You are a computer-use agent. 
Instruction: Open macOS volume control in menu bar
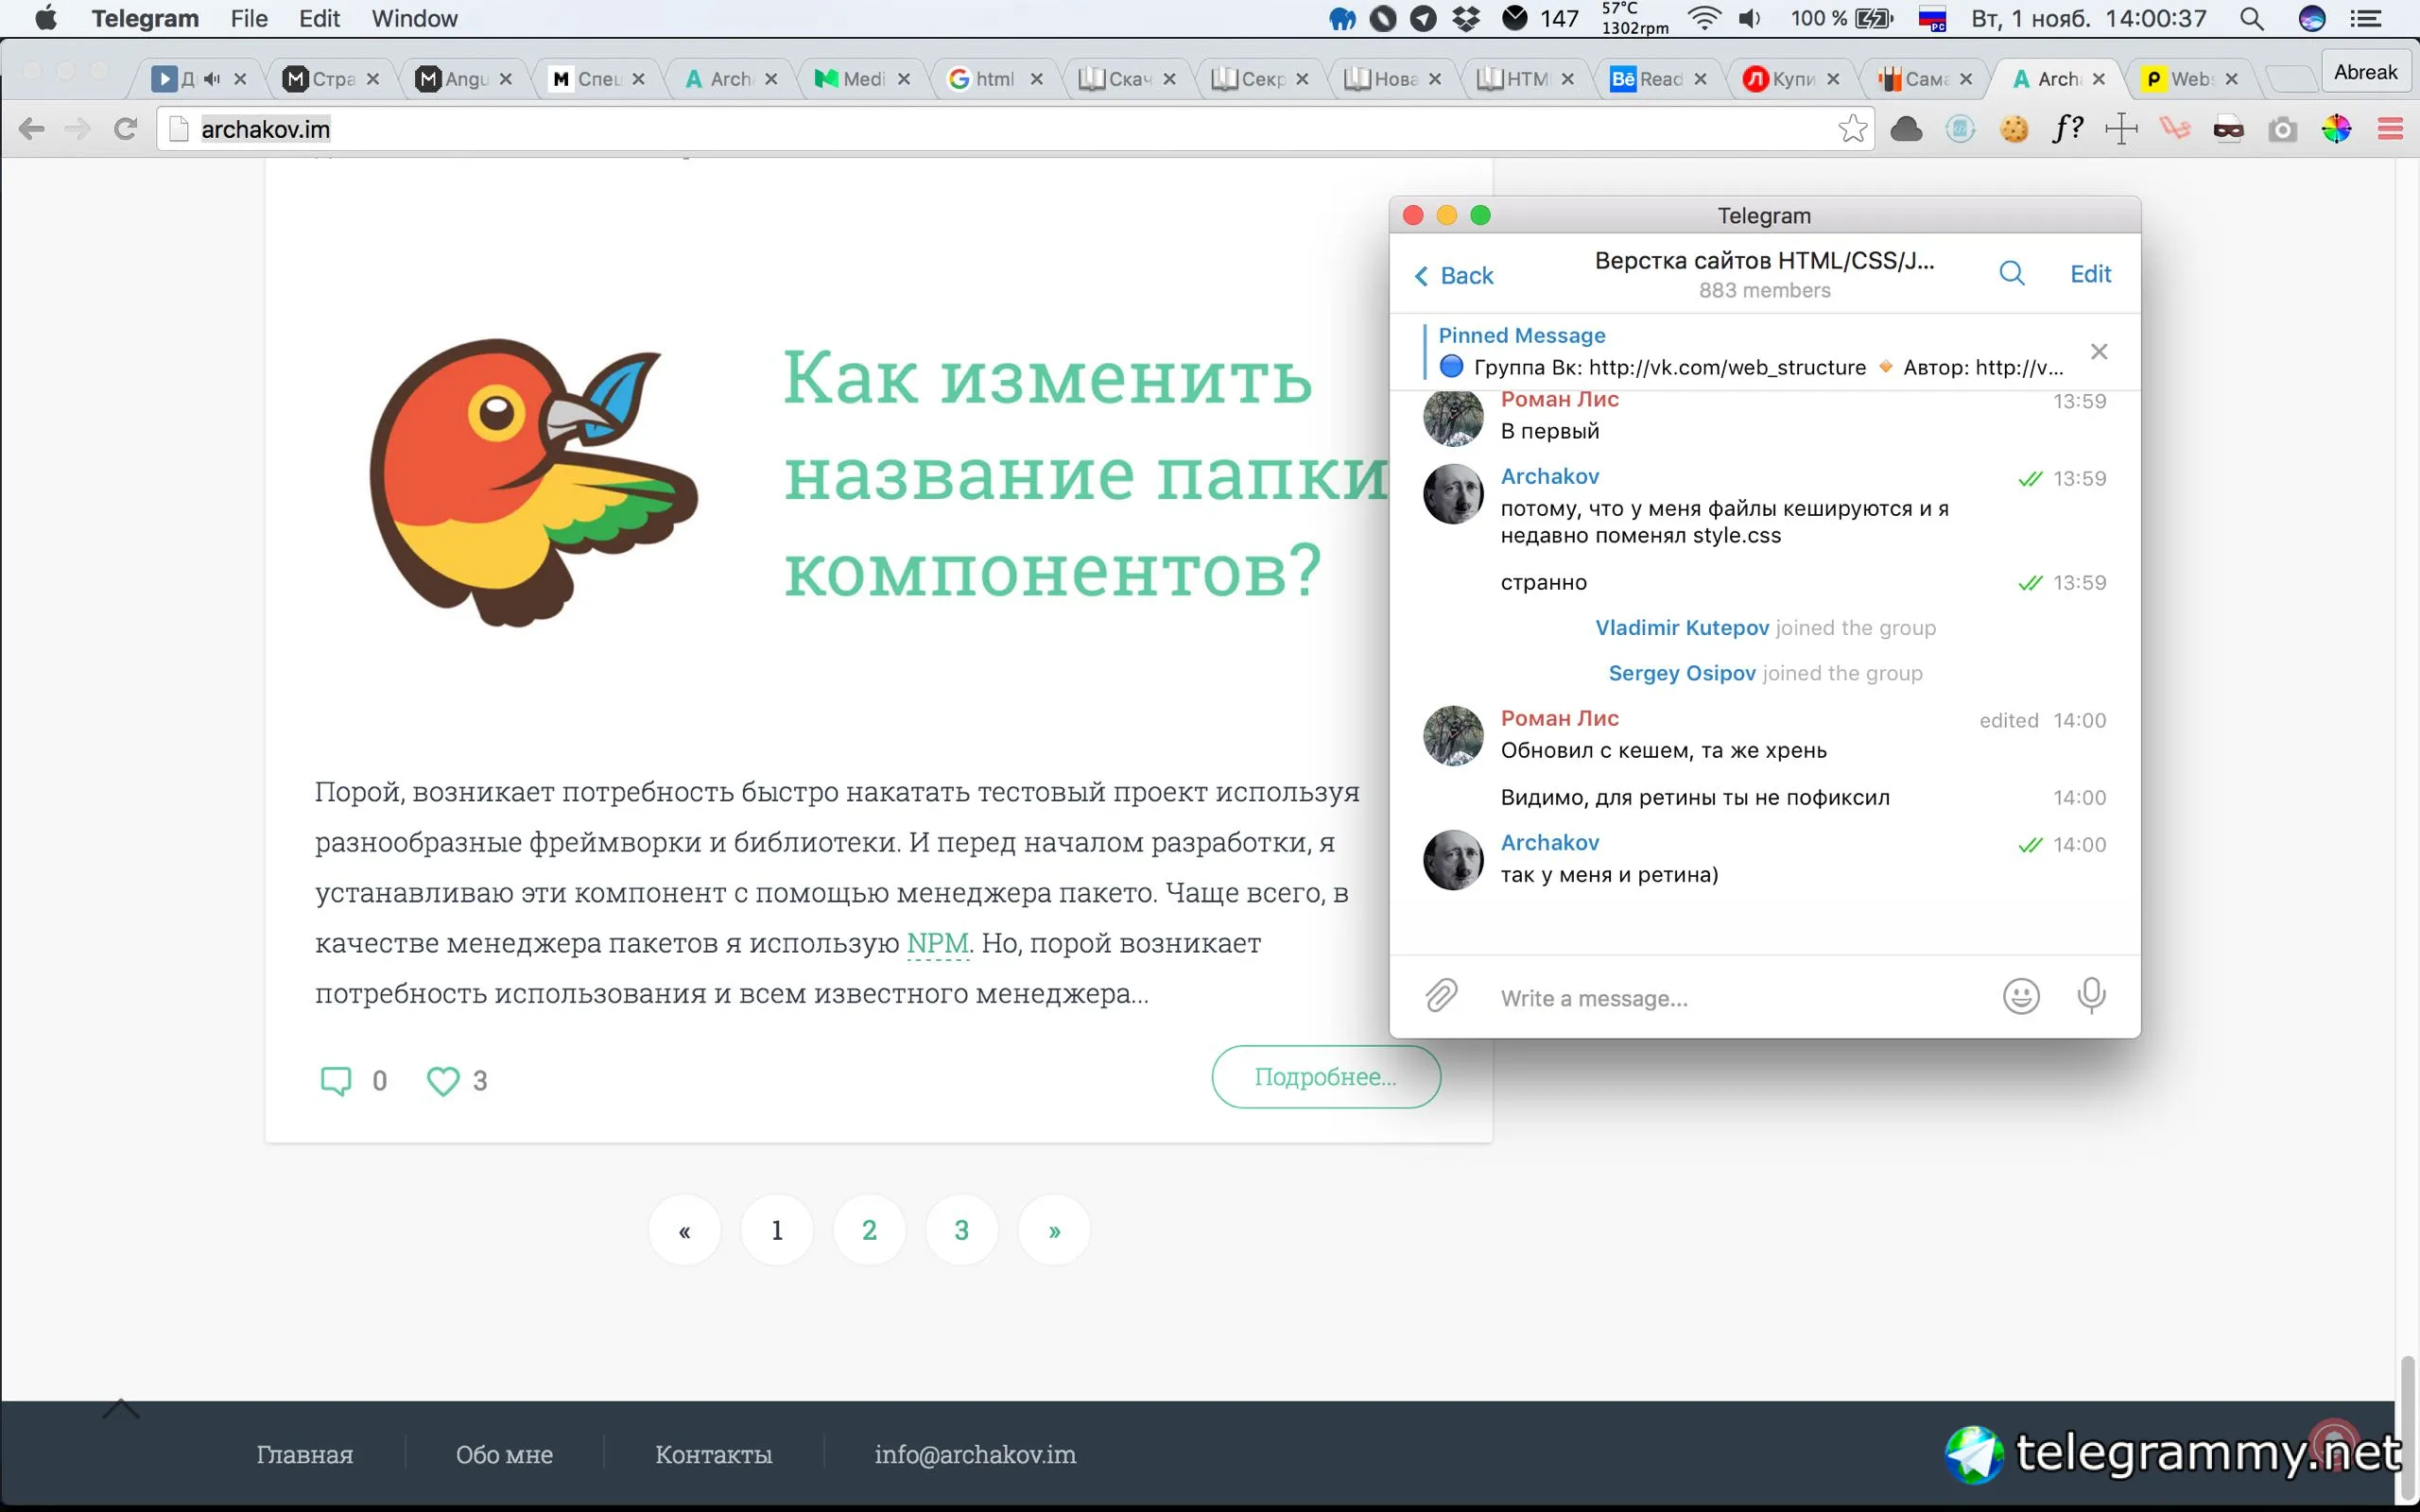tap(1750, 18)
